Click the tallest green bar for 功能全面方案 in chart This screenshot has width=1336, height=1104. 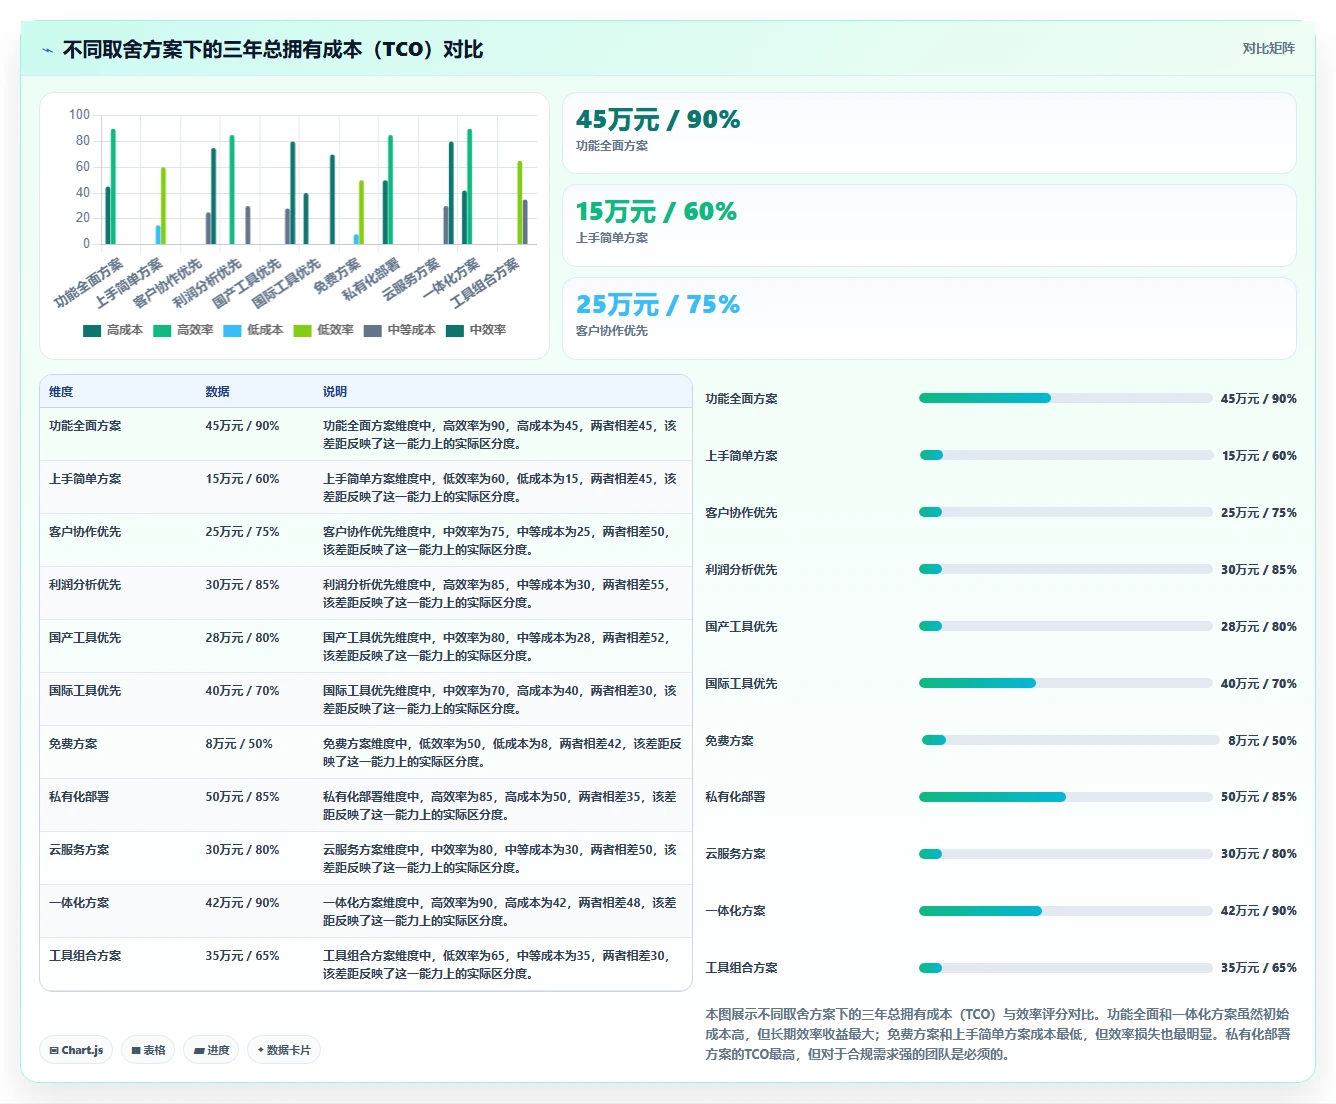coord(113,186)
